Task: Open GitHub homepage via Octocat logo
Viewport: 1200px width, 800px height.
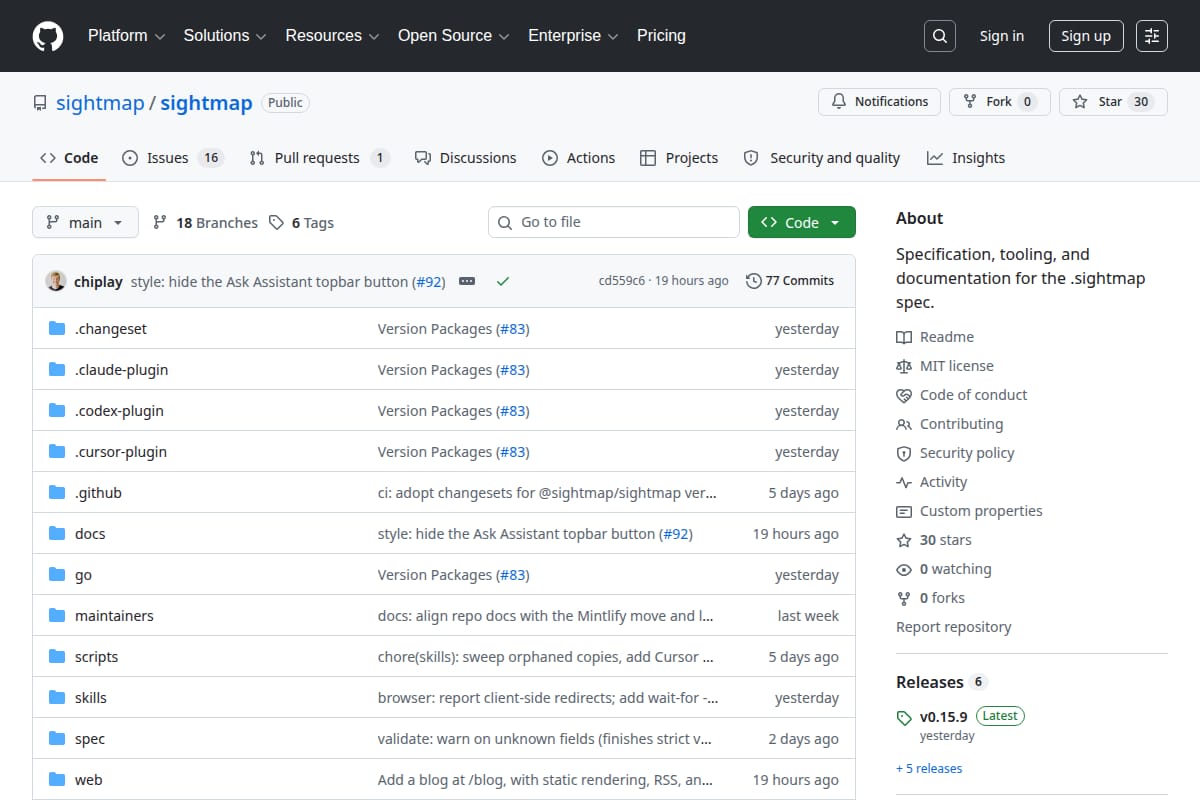Action: (48, 36)
